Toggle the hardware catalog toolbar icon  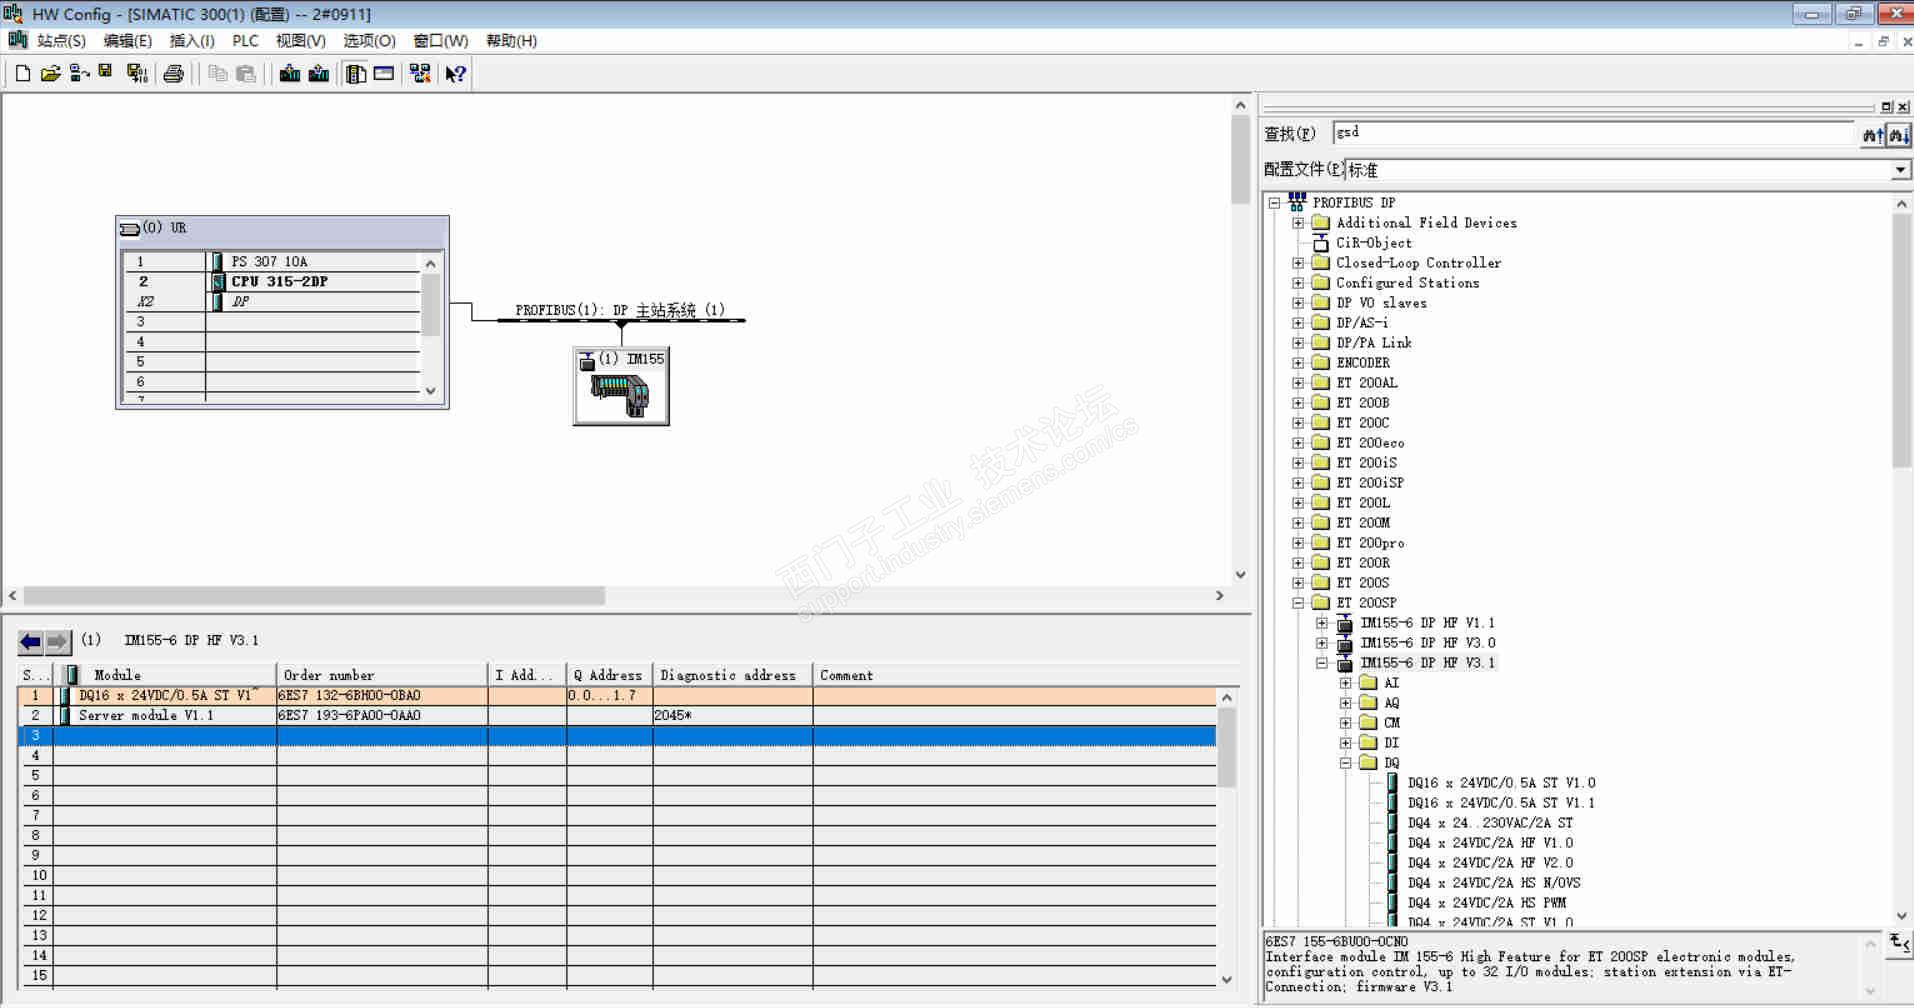(x=356, y=73)
